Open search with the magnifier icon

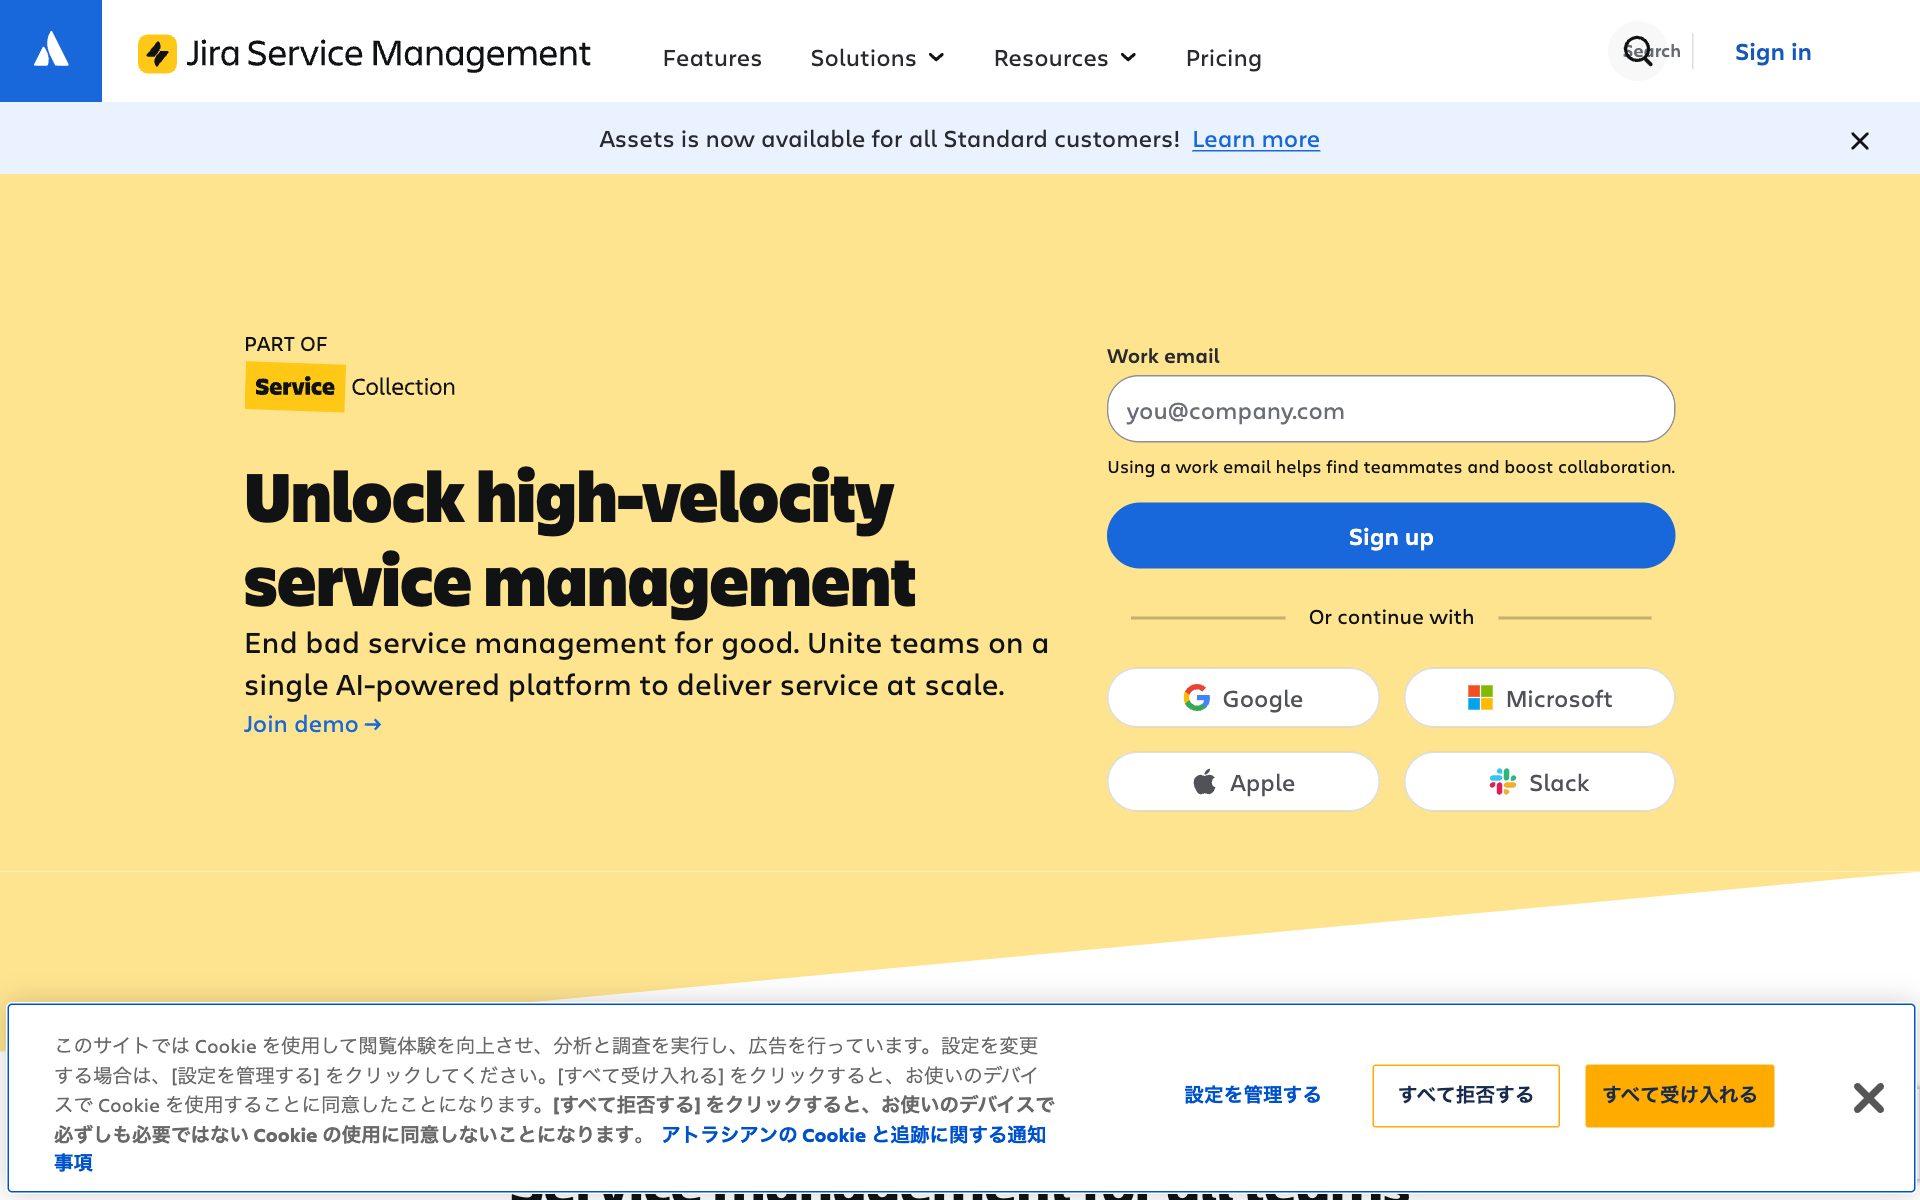tap(1638, 51)
